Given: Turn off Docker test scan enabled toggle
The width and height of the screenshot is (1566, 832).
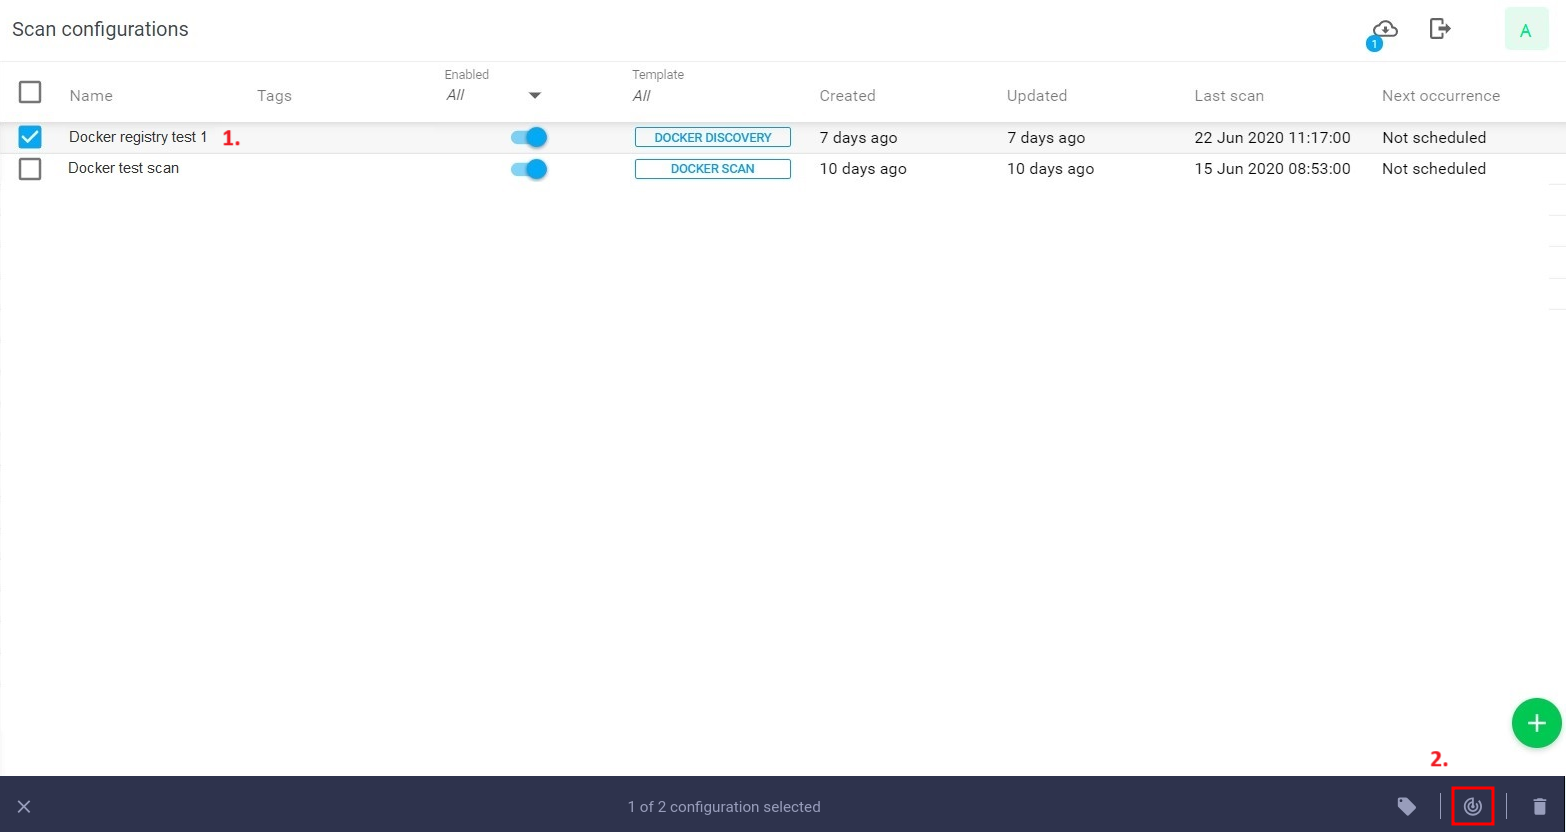Looking at the screenshot, I should point(528,168).
